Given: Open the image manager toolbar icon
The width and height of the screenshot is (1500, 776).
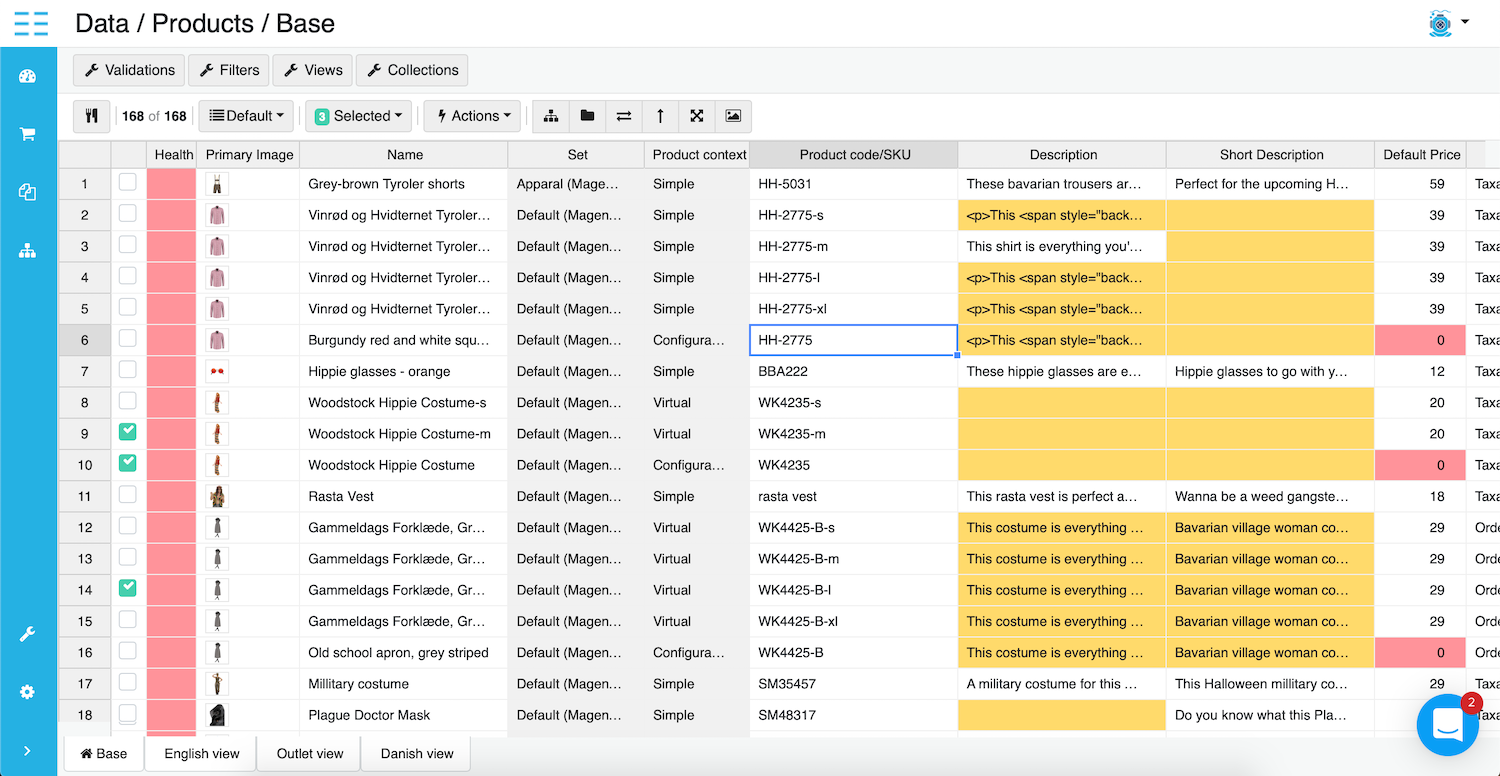Looking at the screenshot, I should coord(732,116).
